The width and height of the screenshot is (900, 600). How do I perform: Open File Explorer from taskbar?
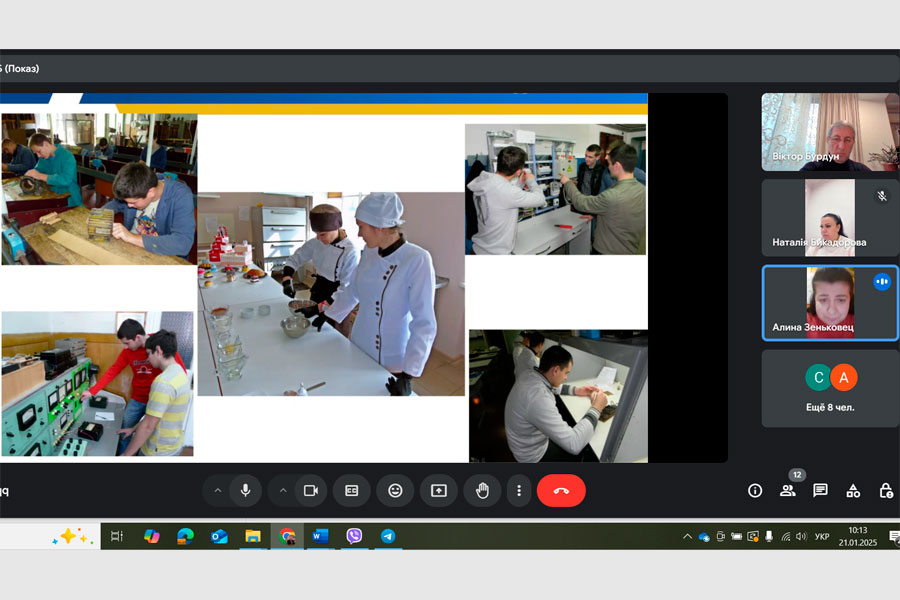click(x=253, y=536)
